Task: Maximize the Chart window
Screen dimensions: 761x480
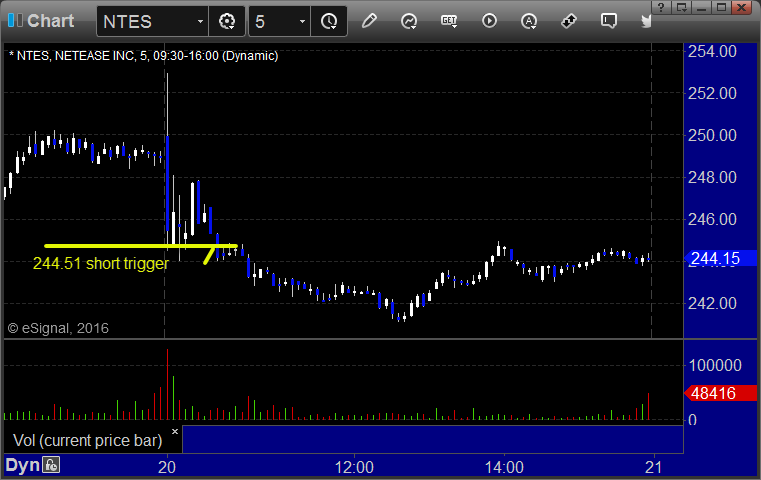Action: pyautogui.click(x=721, y=7)
